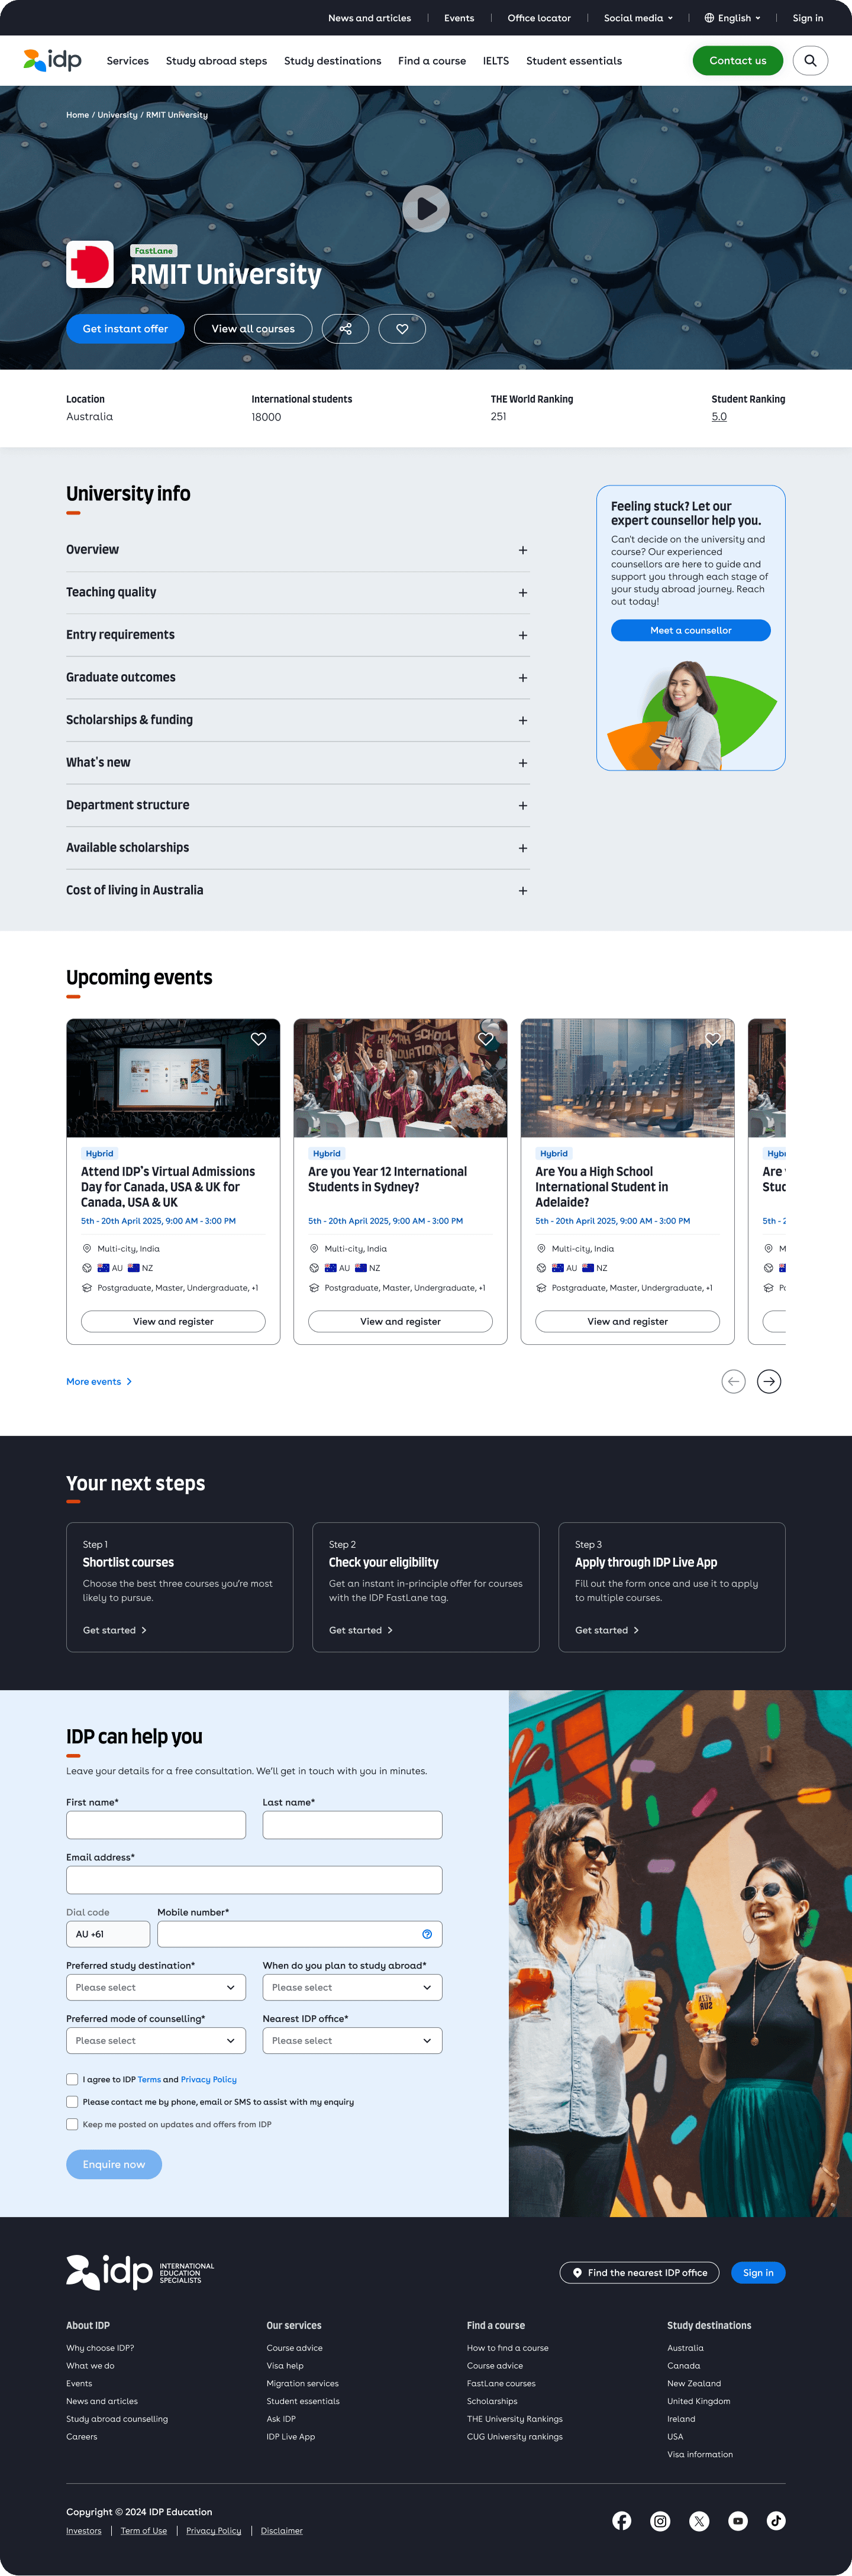The width and height of the screenshot is (852, 2576).
Task: Click the Email address input field
Action: coord(254,1880)
